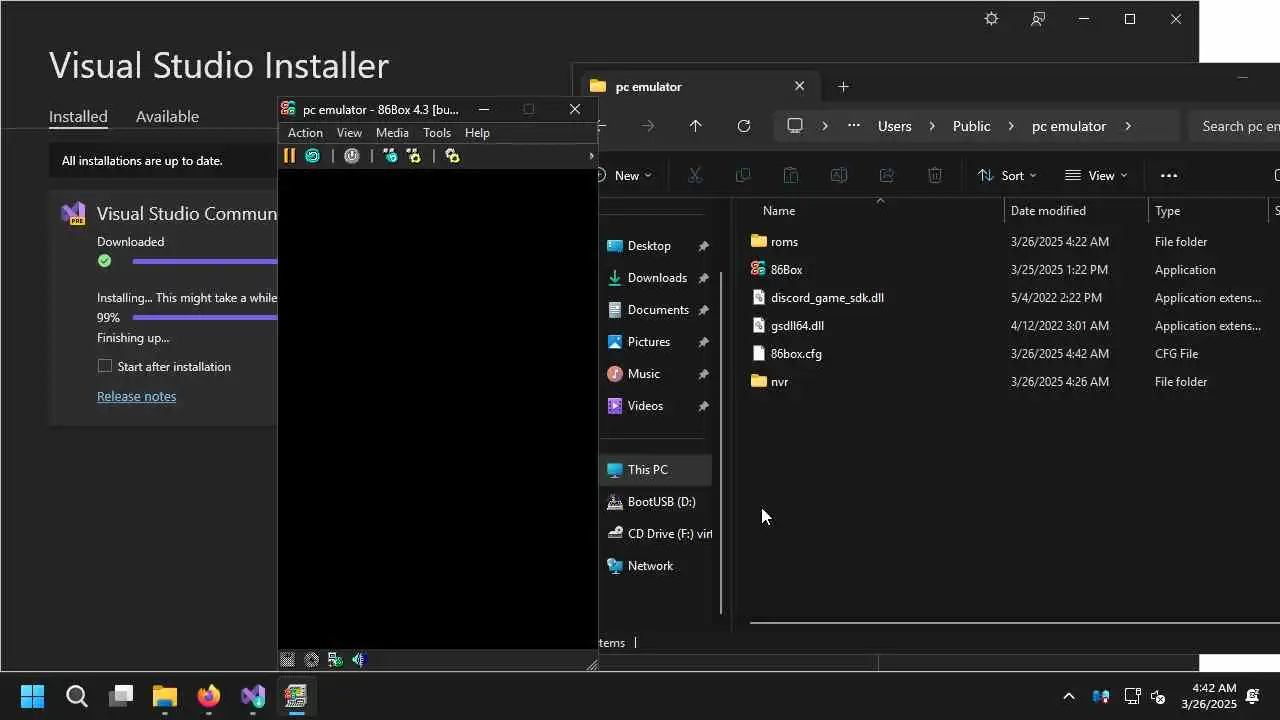The height and width of the screenshot is (720, 1280).
Task: Click the Downloaded progress bar
Action: (x=204, y=261)
